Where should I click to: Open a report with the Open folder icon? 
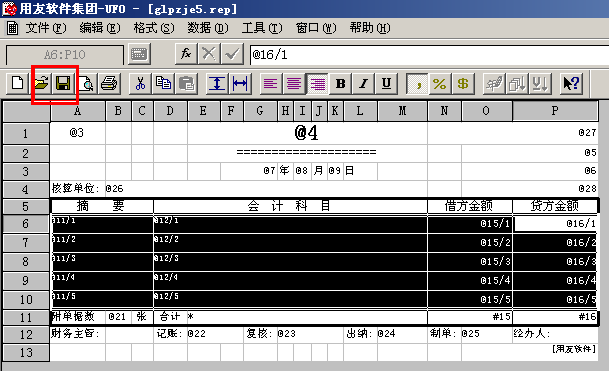[x=41, y=84]
